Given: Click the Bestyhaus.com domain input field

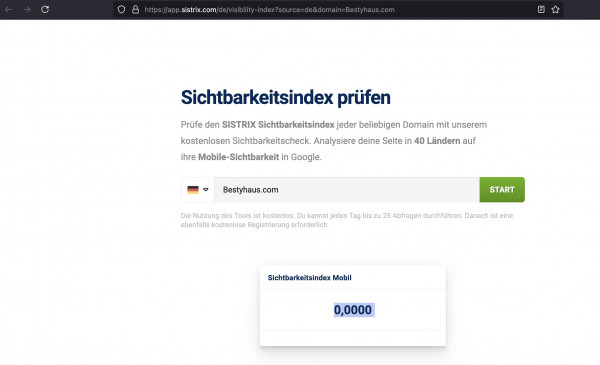Looking at the screenshot, I should click(347, 189).
